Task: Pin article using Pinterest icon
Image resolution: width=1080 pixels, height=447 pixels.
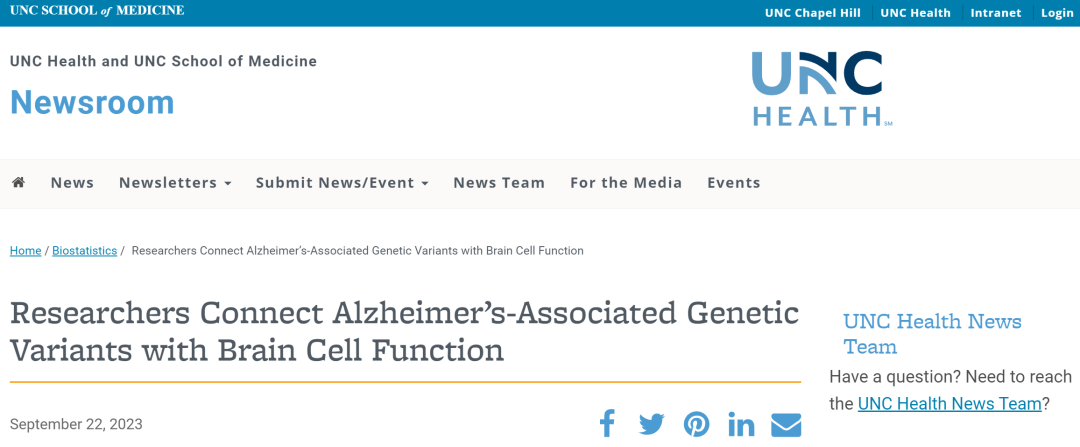Action: [x=696, y=424]
